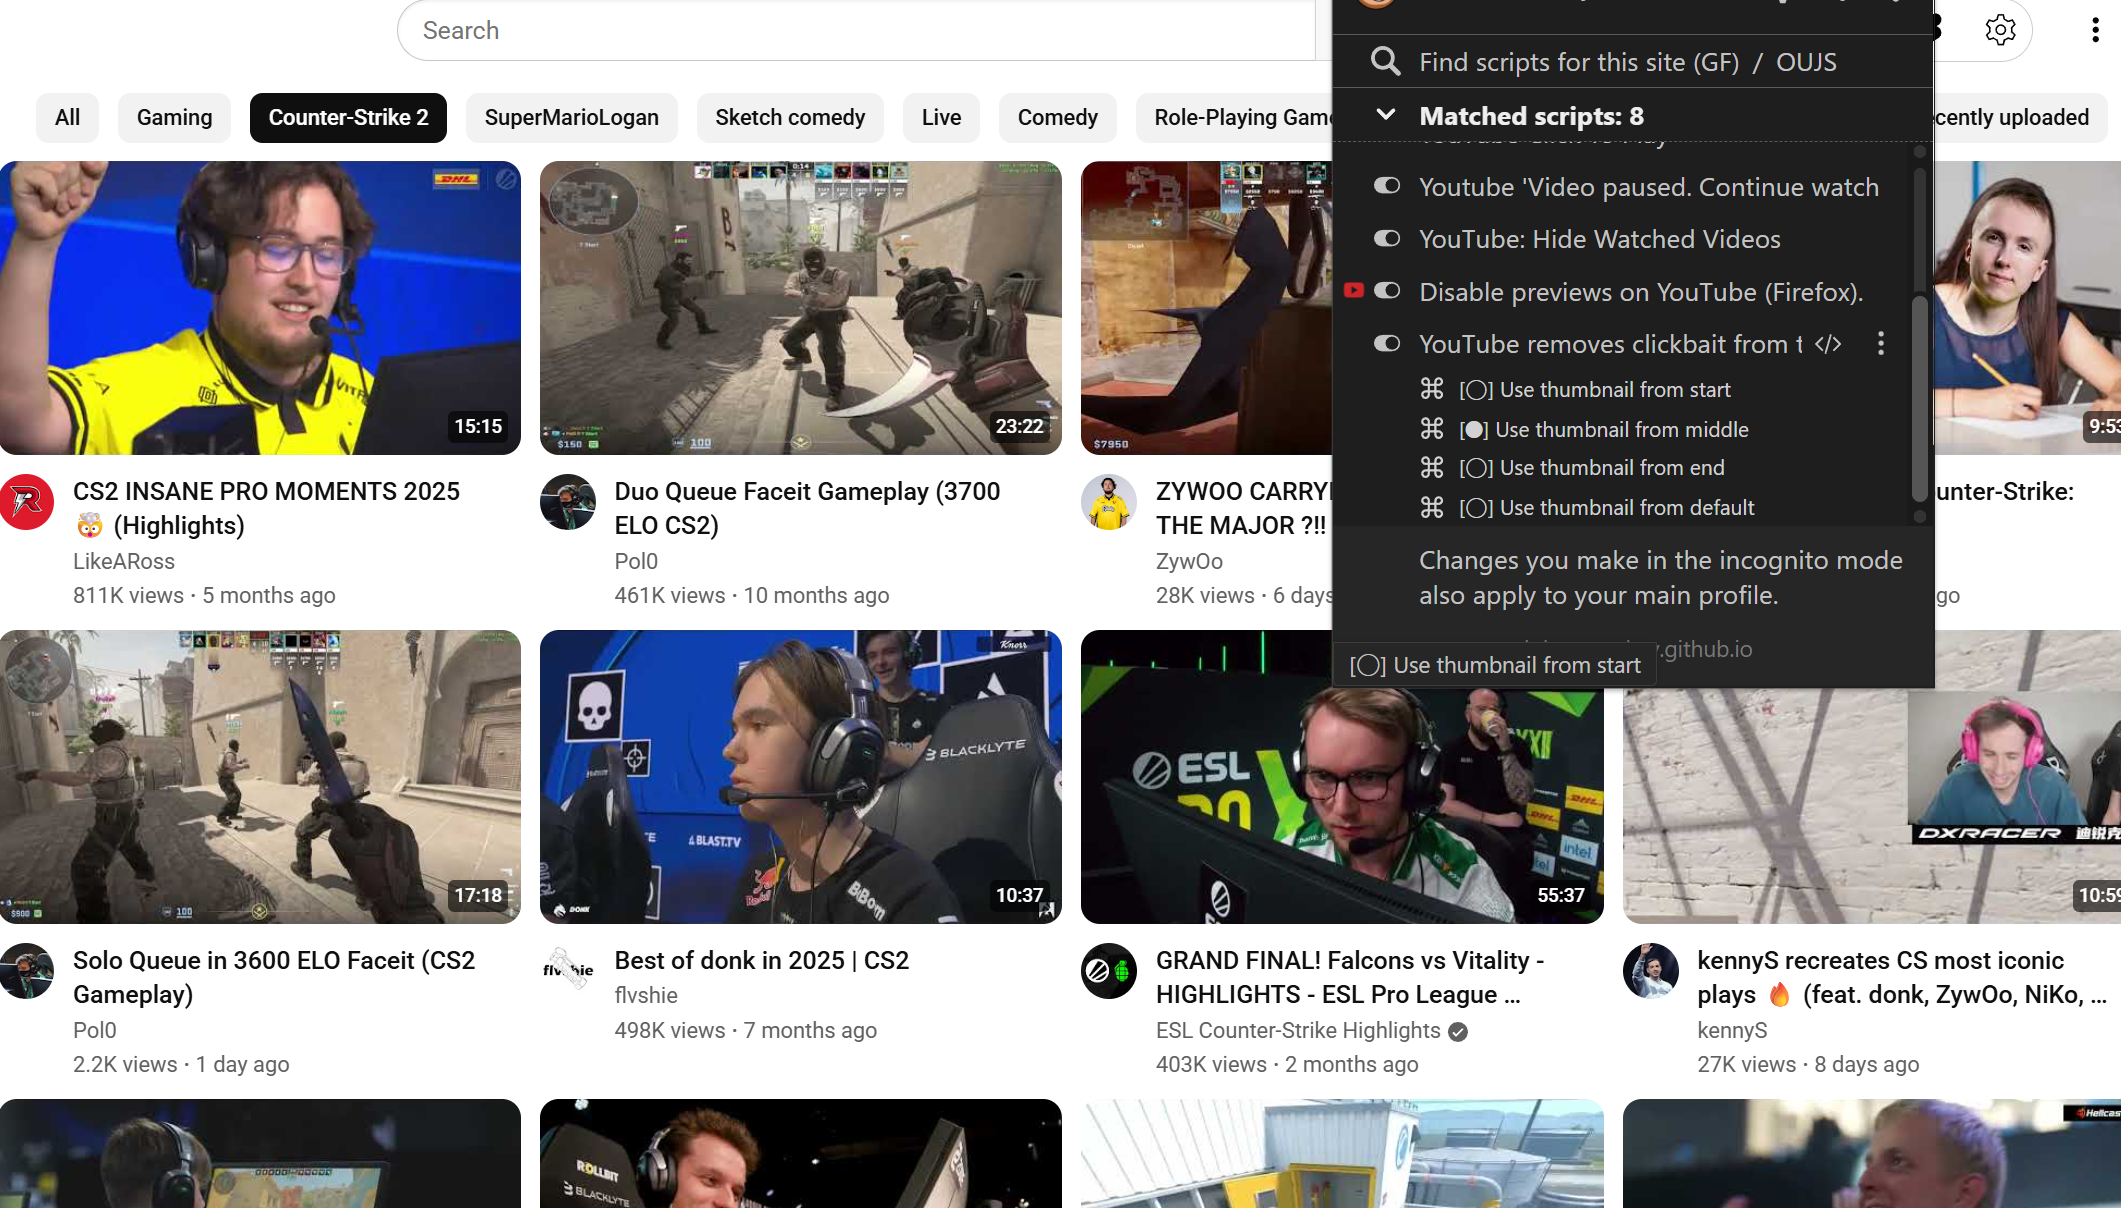The width and height of the screenshot is (2121, 1208).
Task: Select Use thumbnail from end option
Action: coord(1591,468)
